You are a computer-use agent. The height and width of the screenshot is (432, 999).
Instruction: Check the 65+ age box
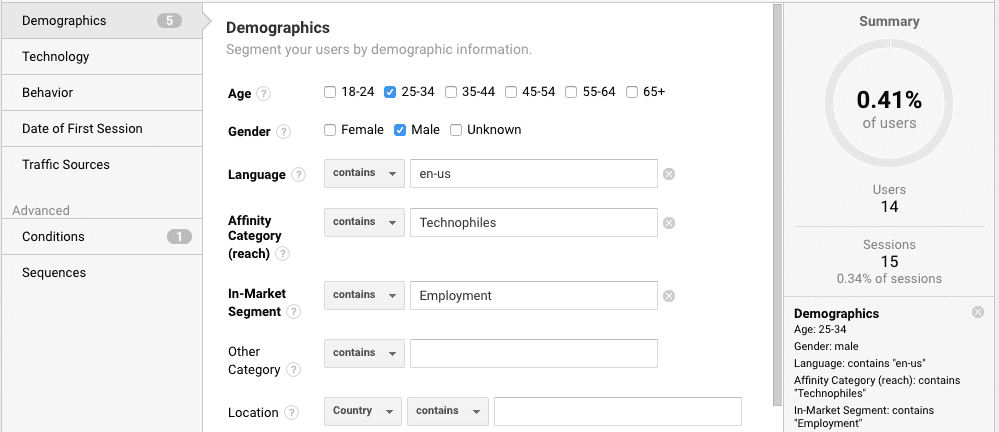coord(631,92)
